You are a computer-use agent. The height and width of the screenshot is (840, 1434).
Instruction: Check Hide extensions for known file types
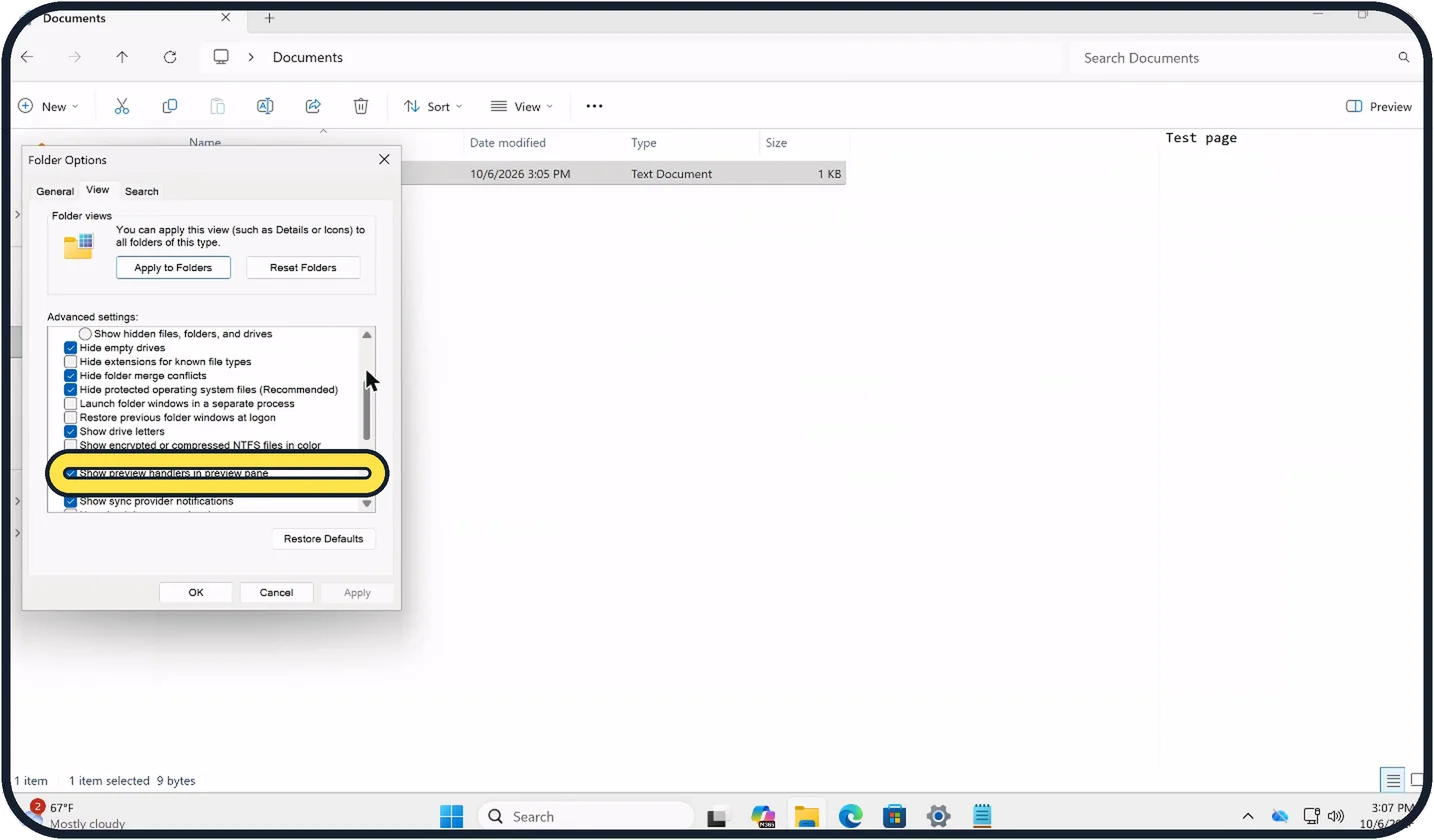pos(70,362)
